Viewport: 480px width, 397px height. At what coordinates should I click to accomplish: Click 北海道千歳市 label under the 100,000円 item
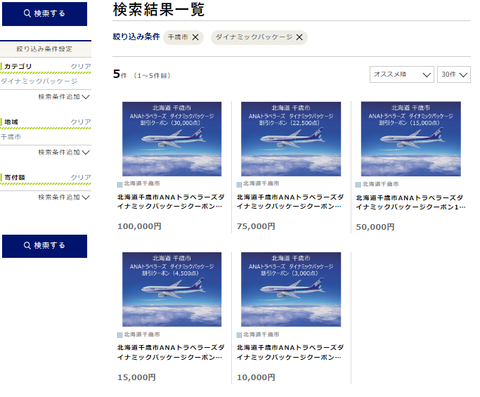click(142, 183)
